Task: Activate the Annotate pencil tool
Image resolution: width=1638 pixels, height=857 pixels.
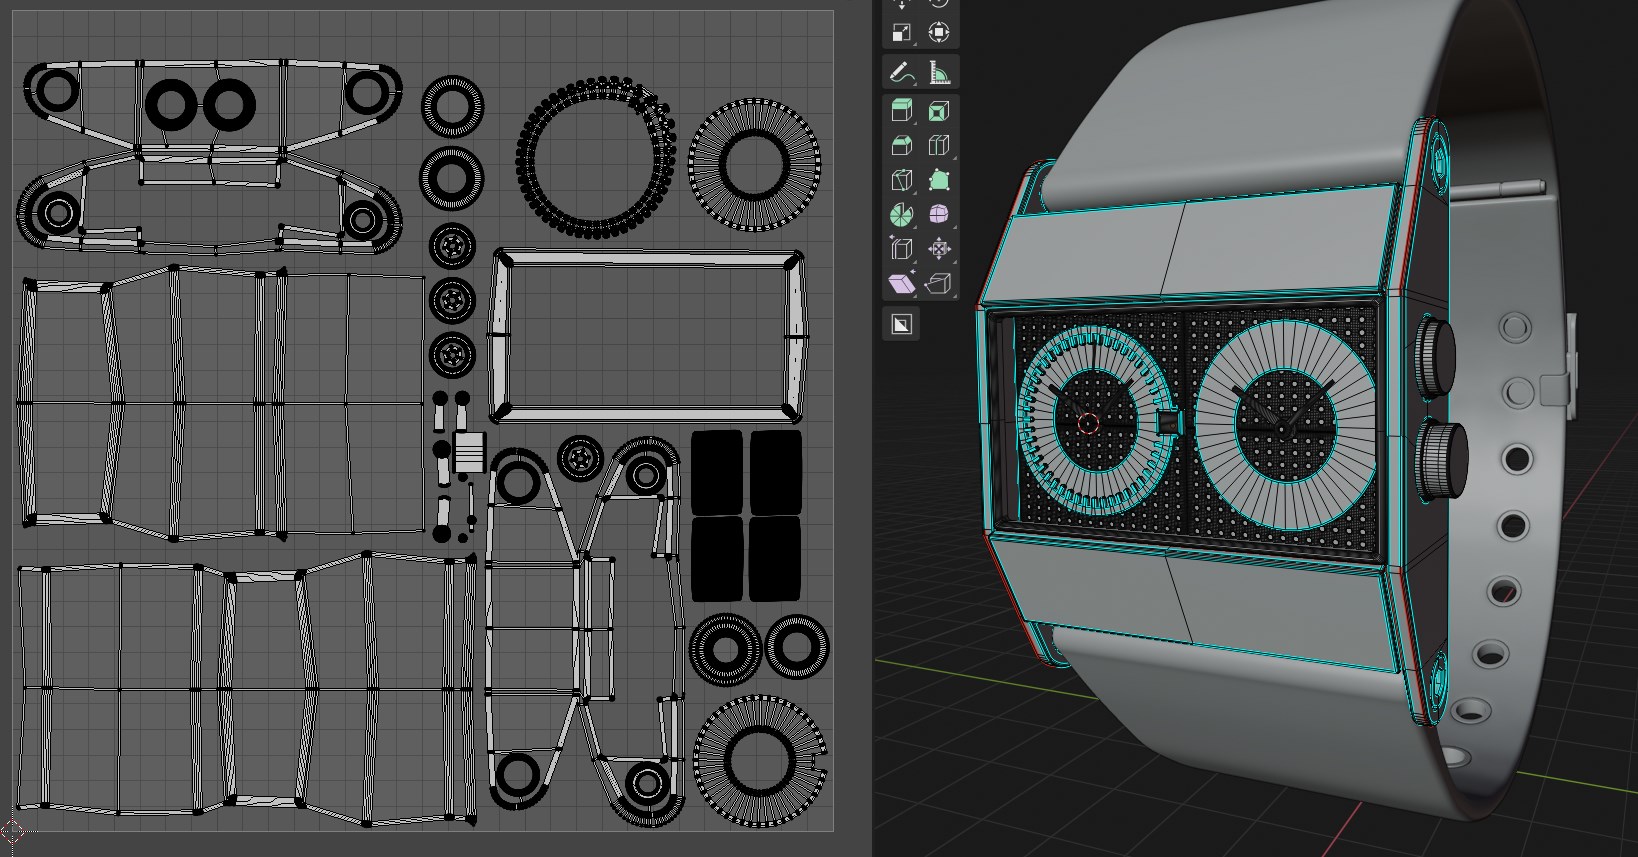Action: [901, 73]
